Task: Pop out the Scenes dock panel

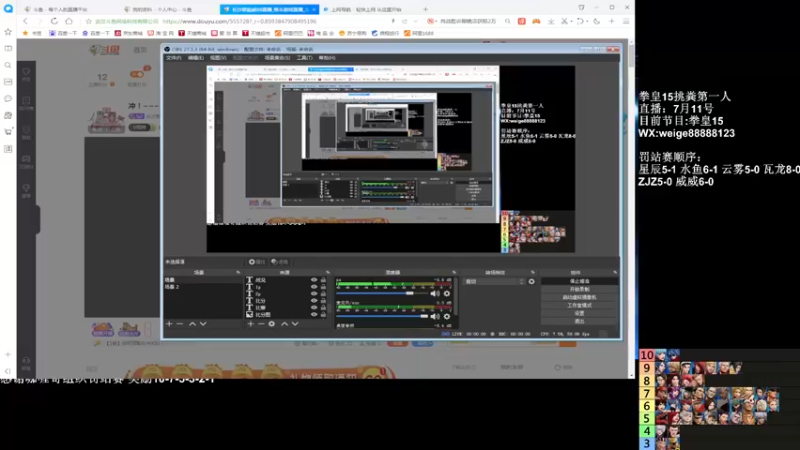Action: 238,272
